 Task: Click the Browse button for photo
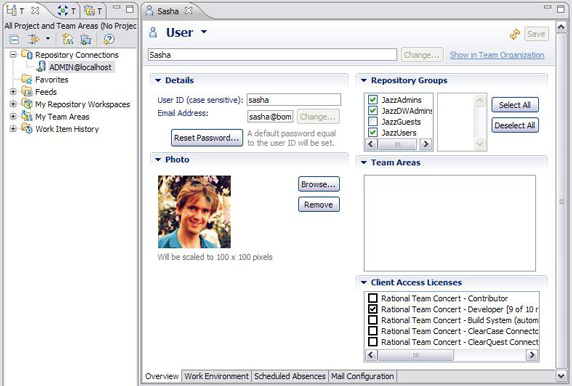click(x=319, y=184)
